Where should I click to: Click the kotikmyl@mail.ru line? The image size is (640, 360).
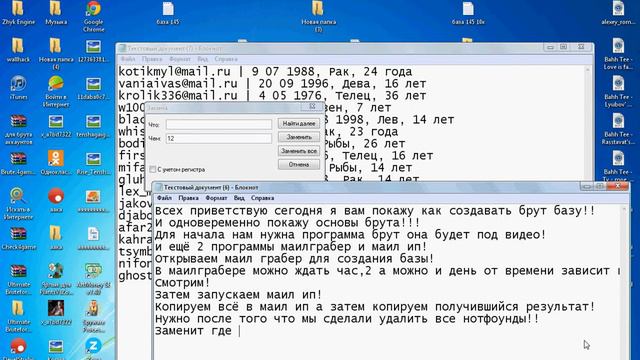point(265,72)
